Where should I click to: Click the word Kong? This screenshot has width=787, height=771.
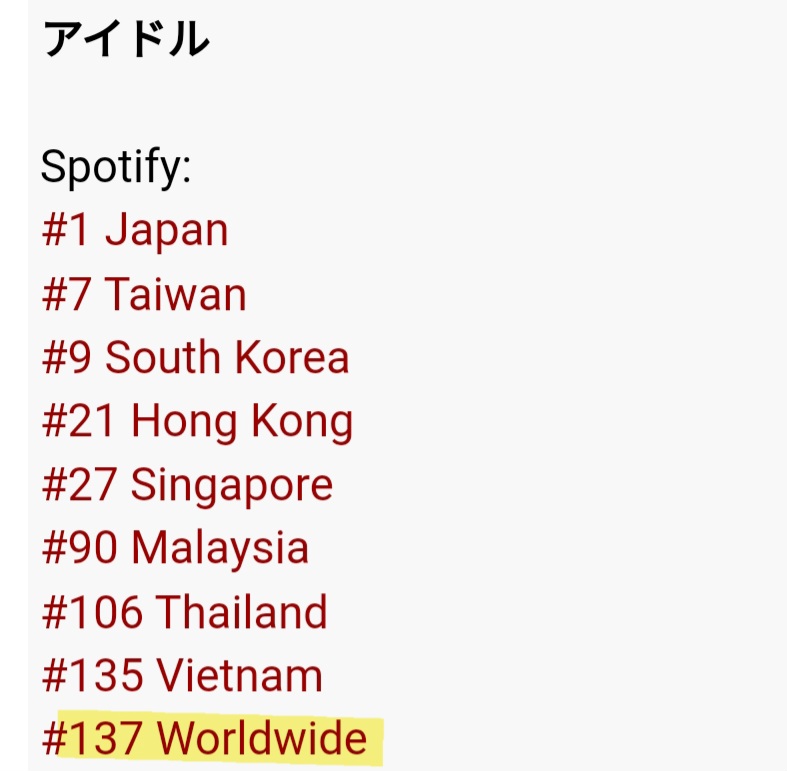point(302,422)
